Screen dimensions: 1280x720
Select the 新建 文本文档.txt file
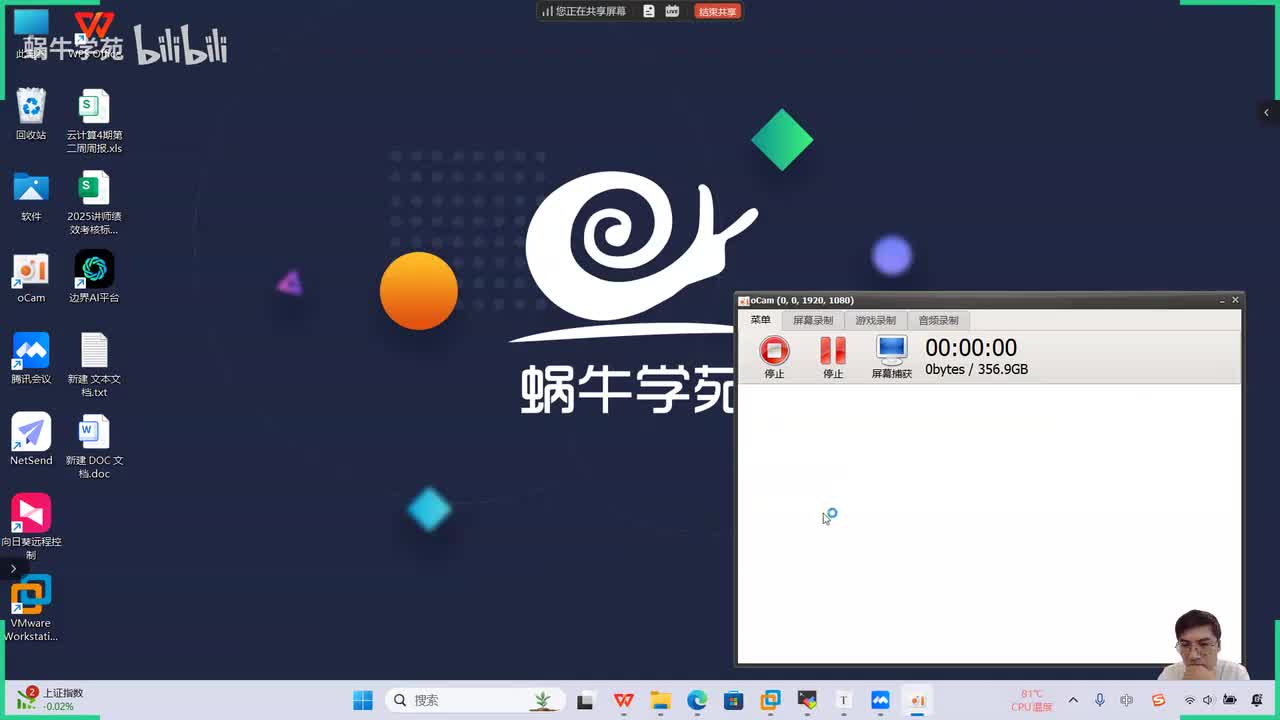coord(94,366)
